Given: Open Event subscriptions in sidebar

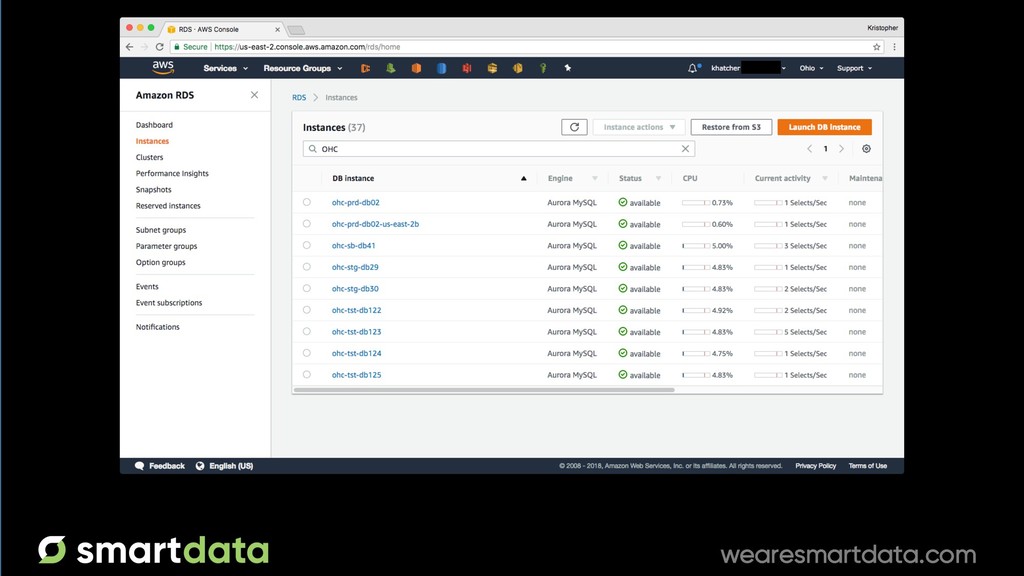Looking at the screenshot, I should tap(169, 303).
